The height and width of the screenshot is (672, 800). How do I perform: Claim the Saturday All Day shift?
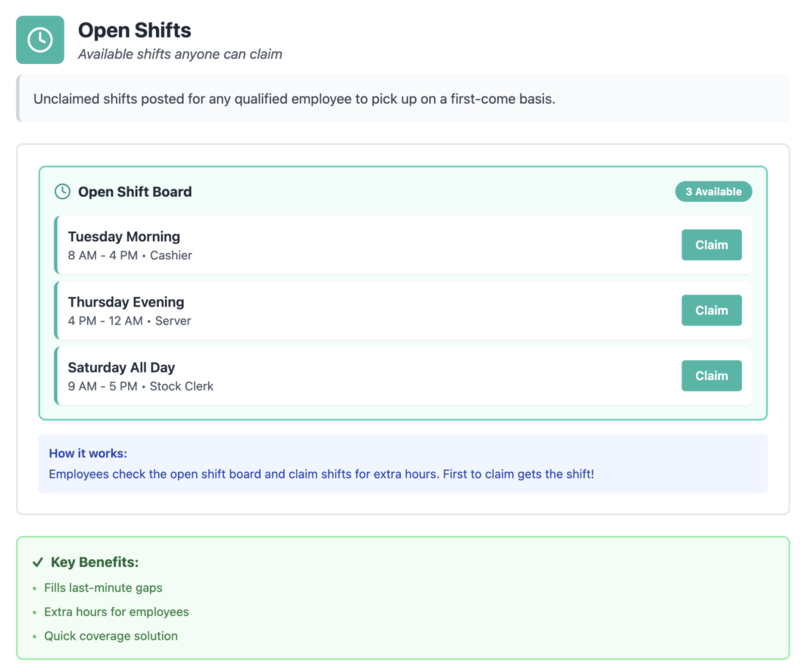(x=711, y=375)
